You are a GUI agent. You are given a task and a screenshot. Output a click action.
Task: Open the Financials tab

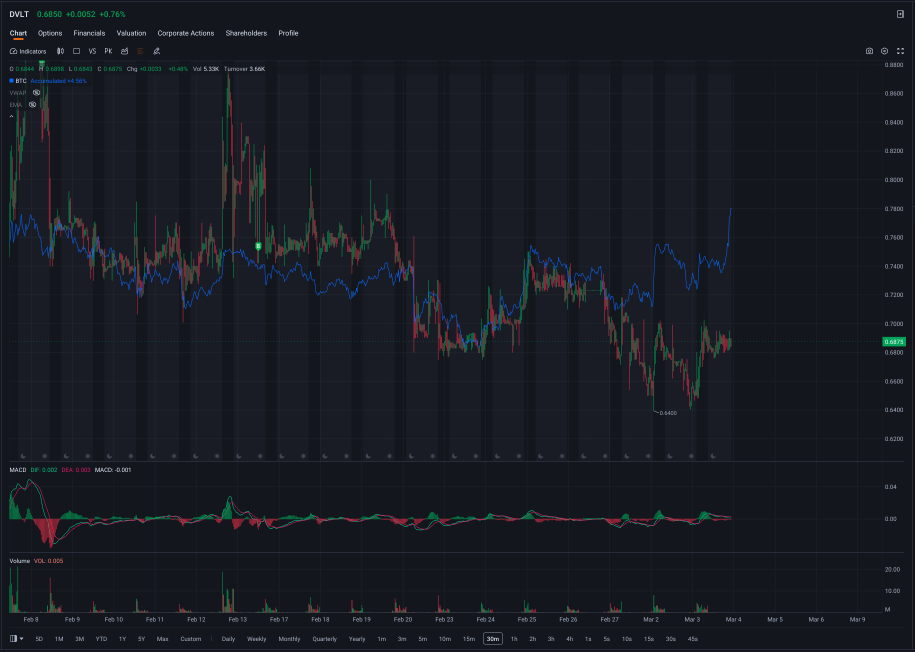coord(89,33)
